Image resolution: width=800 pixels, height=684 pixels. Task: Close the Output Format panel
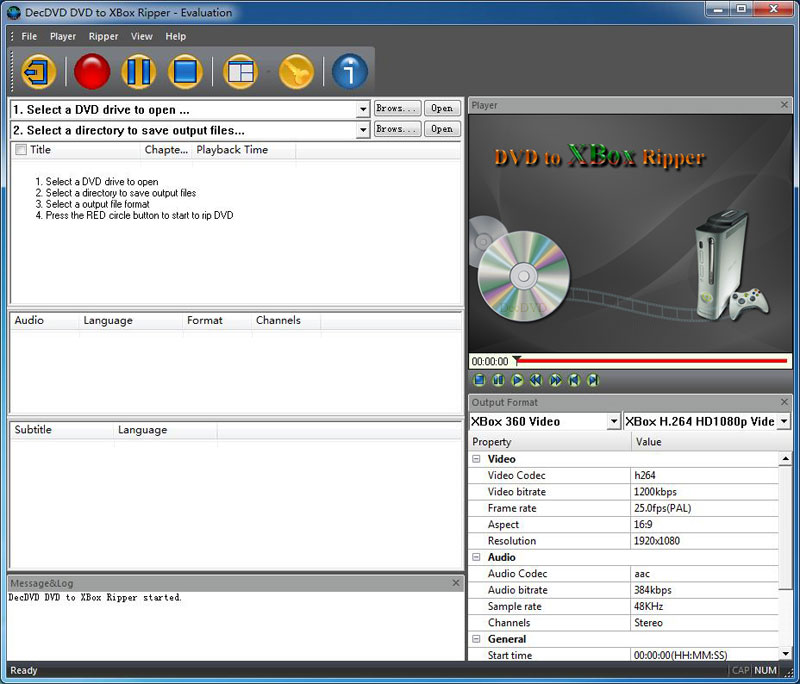(x=784, y=402)
